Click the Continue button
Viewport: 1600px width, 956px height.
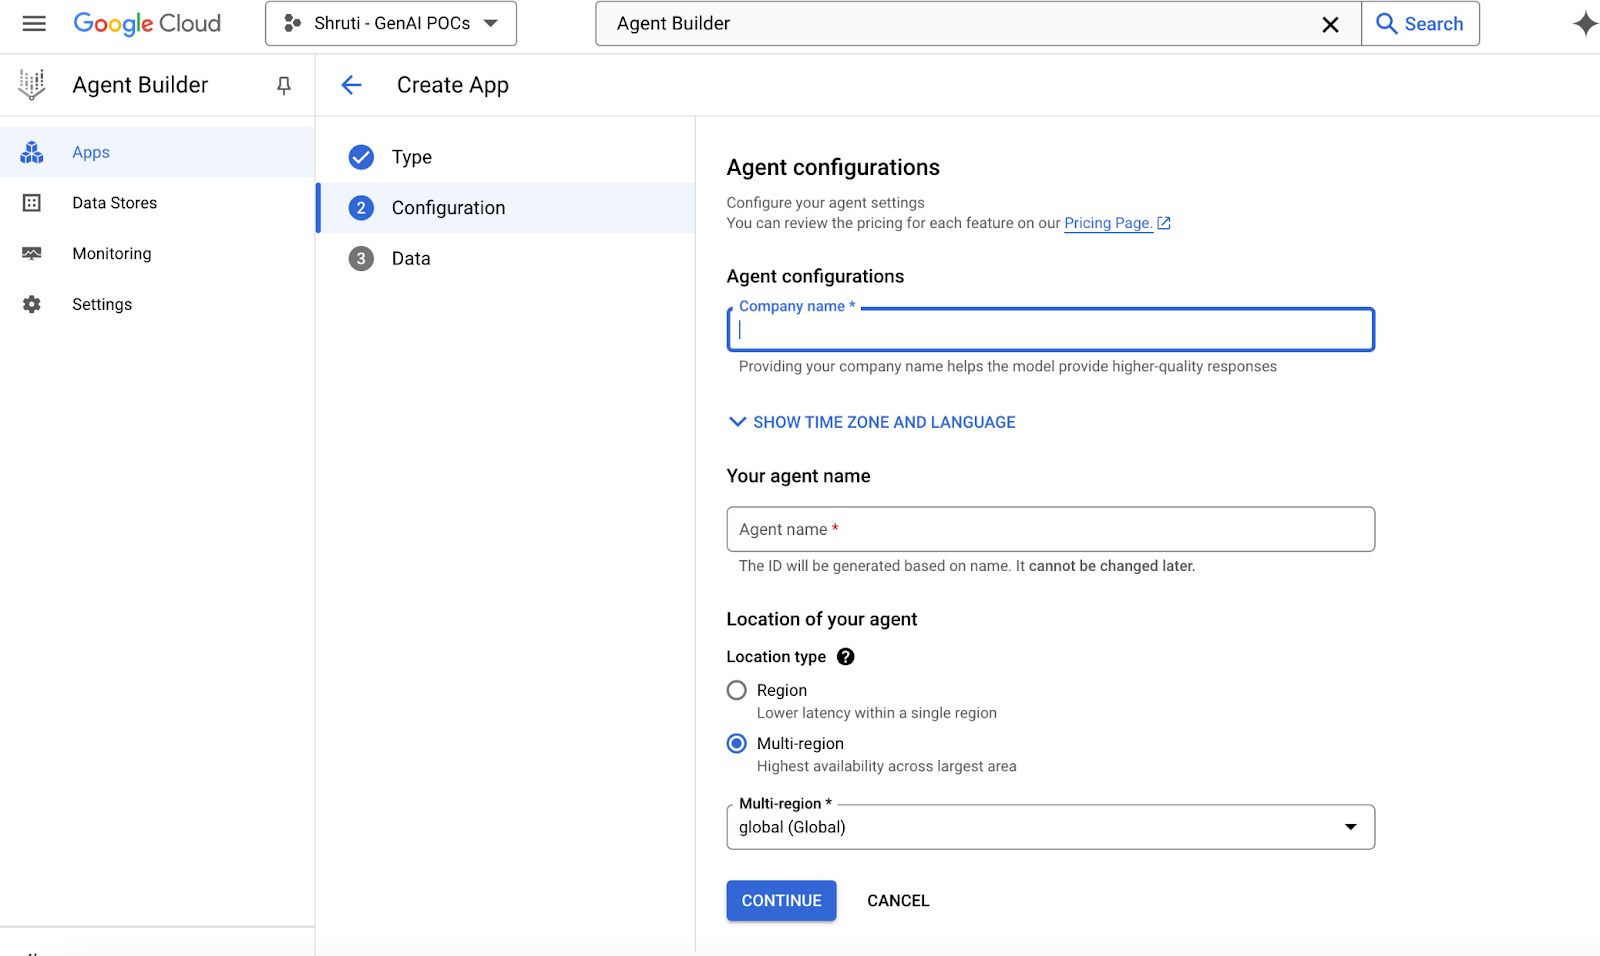coord(781,901)
